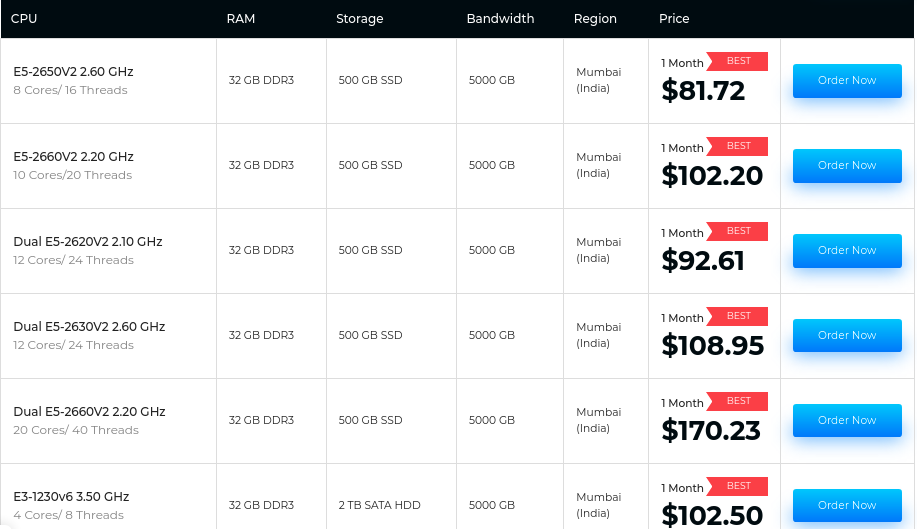Click the 2 TB SATA HDD storage cell
This screenshot has width=917, height=529.
380,505
